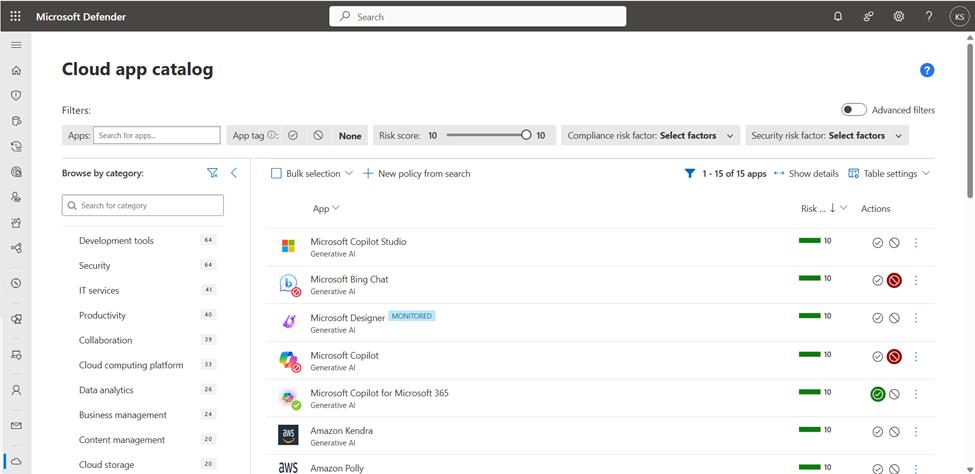Collapse Browse by category panel chevron
Image resolution: width=975 pixels, height=474 pixels.
[x=234, y=173]
